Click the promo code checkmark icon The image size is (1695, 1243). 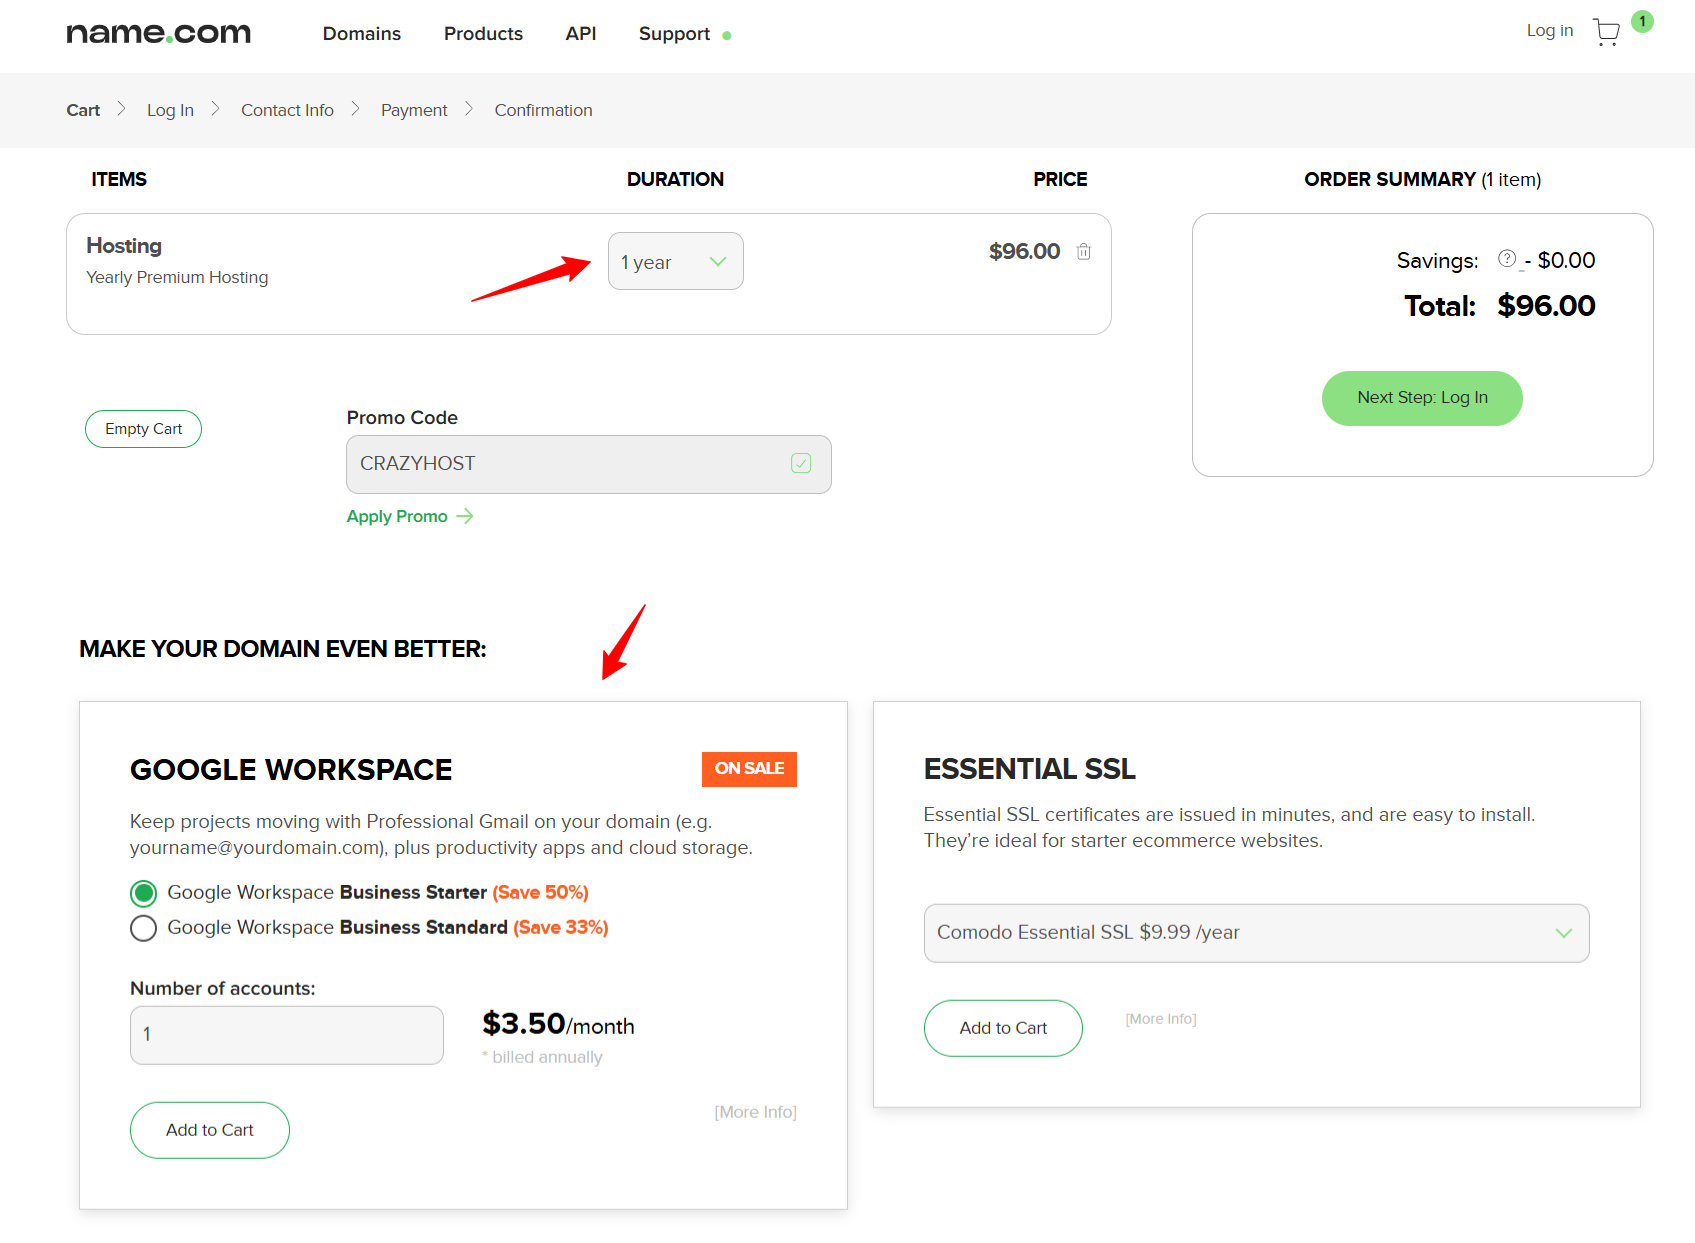[x=801, y=463]
